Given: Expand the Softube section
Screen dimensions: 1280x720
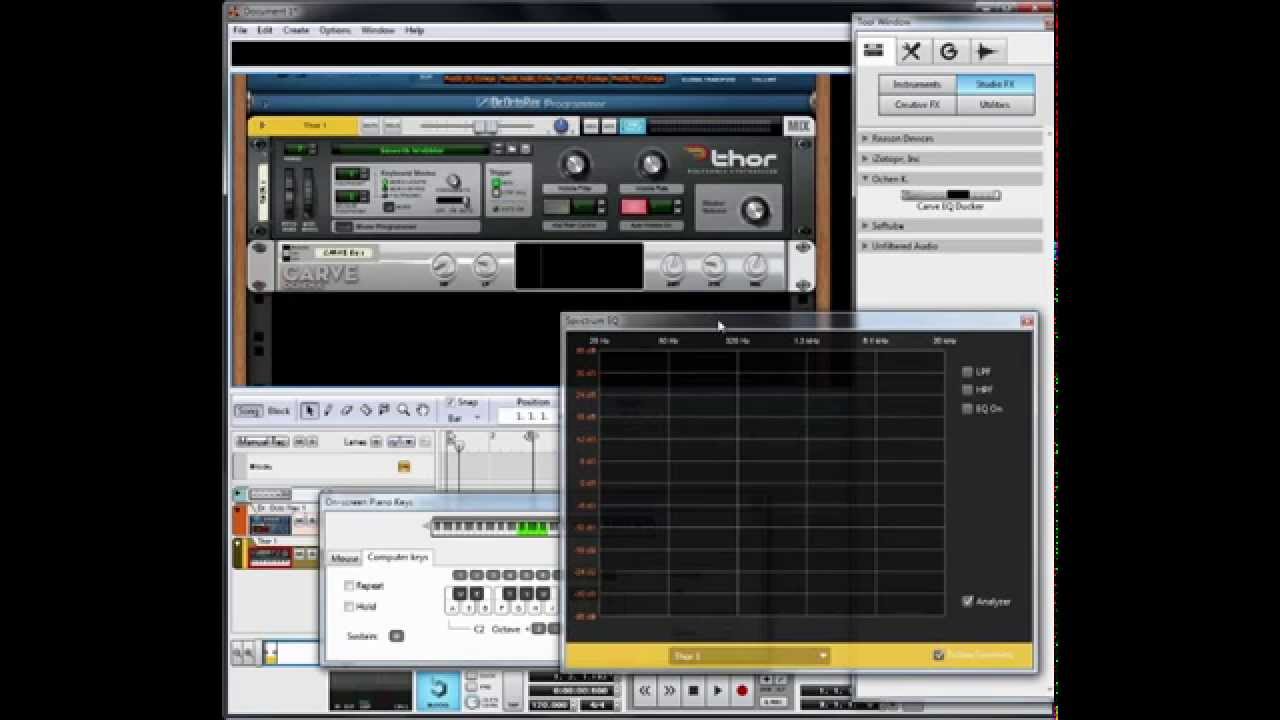Looking at the screenshot, I should [x=865, y=226].
